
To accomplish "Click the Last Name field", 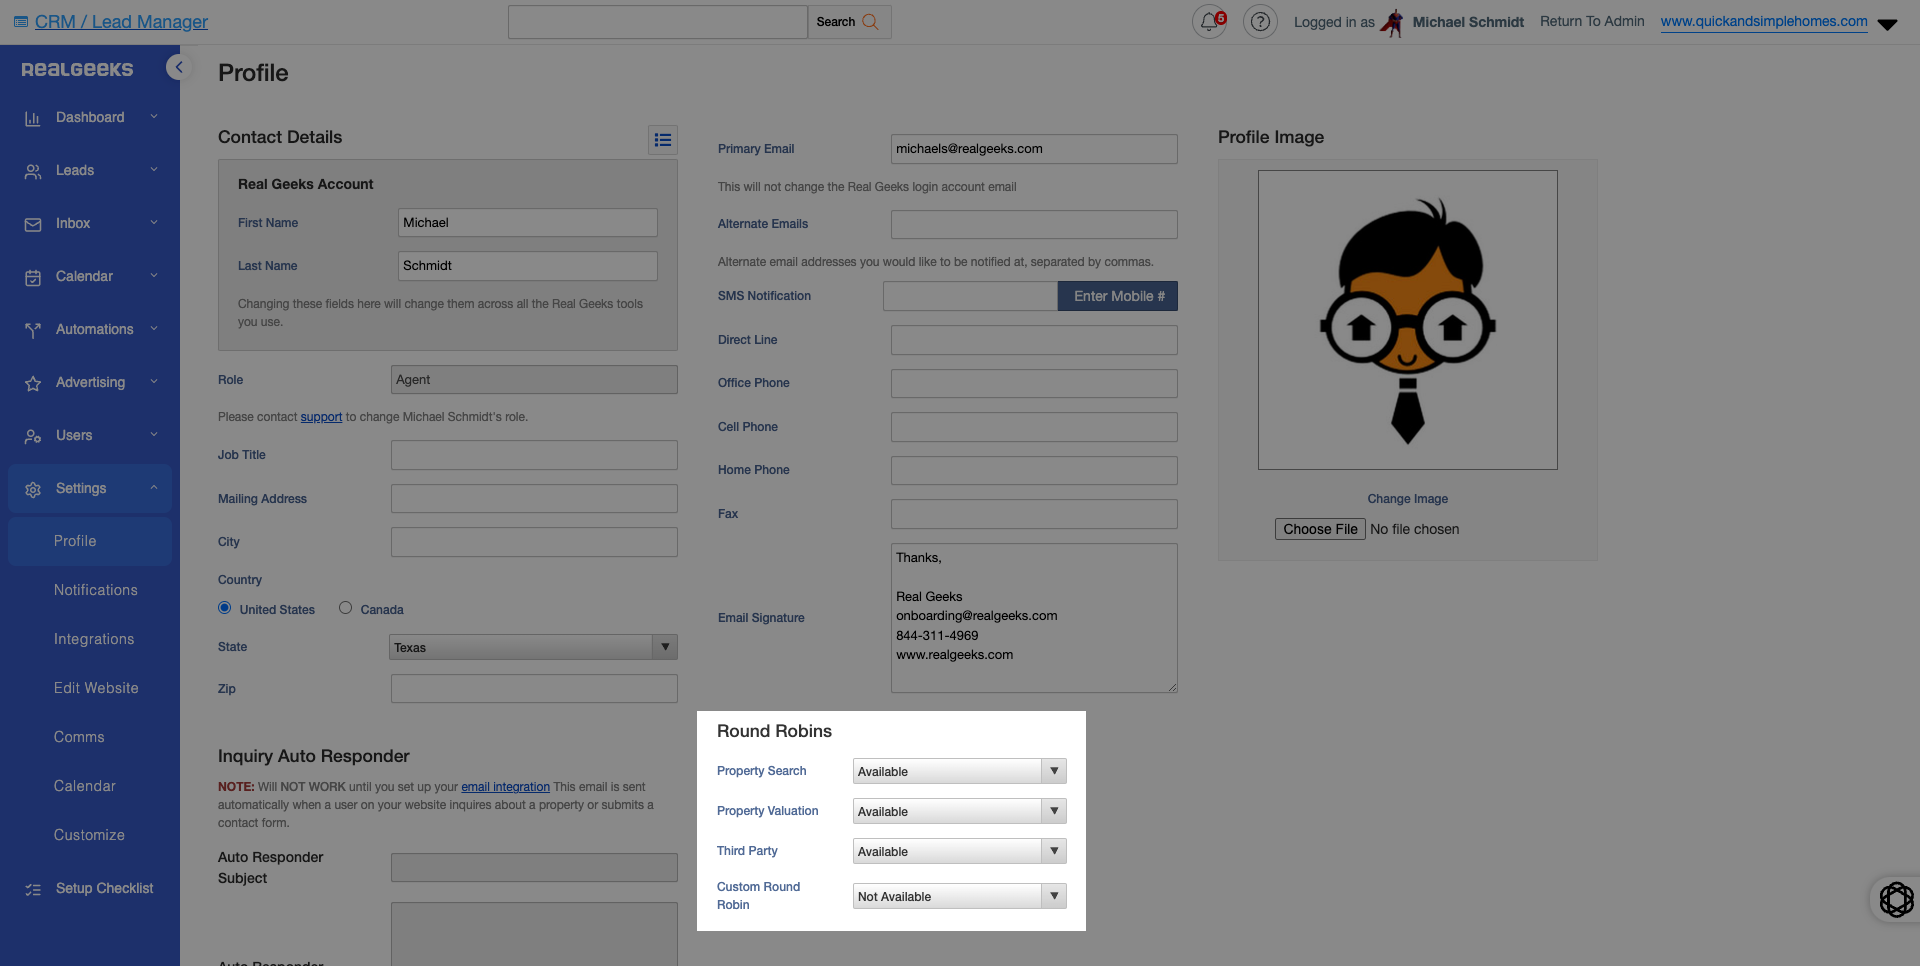I will point(528,266).
